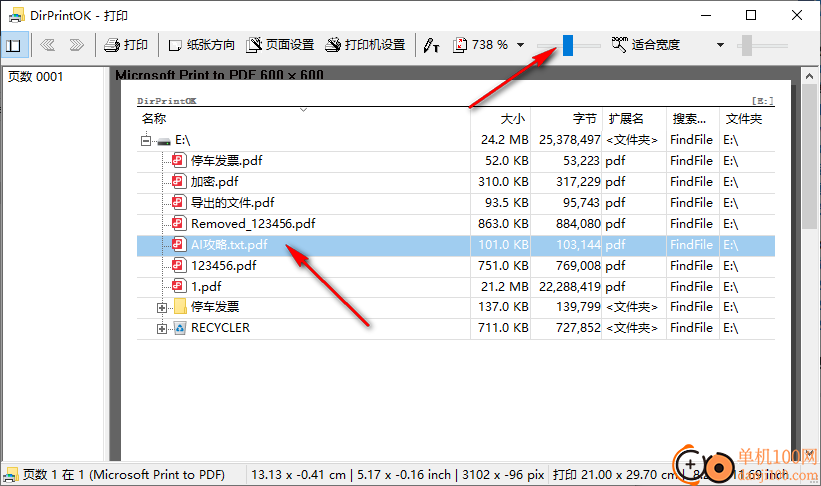Click the 打印 print button
821x486 pixels.
(x=126, y=45)
